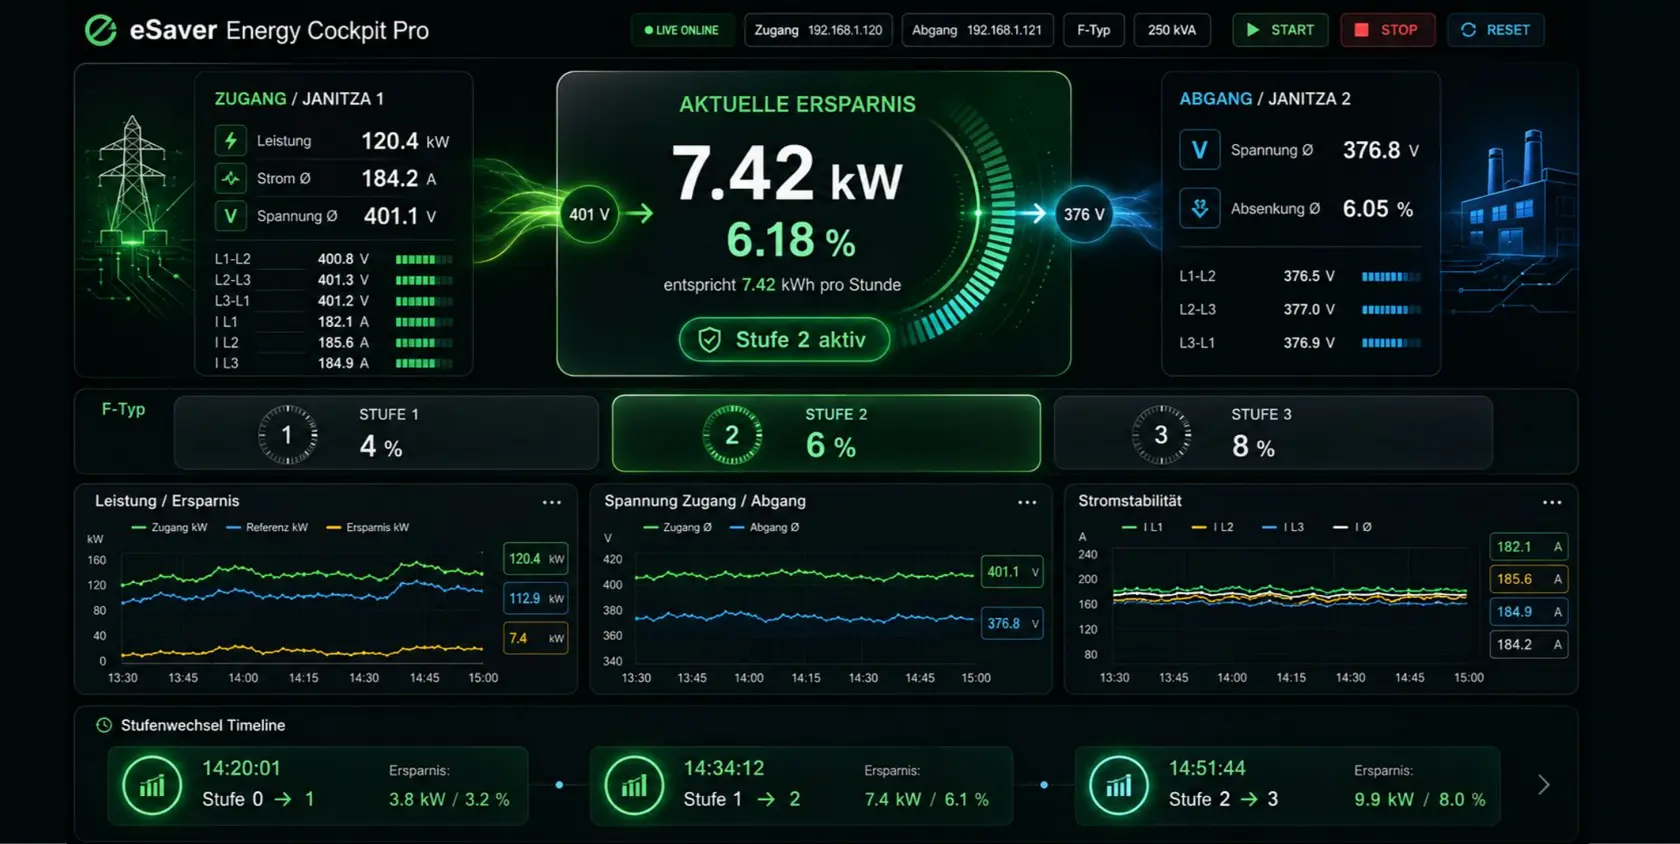
Task: Click the Stufenwechsel Timeline clock icon
Action: click(x=103, y=725)
